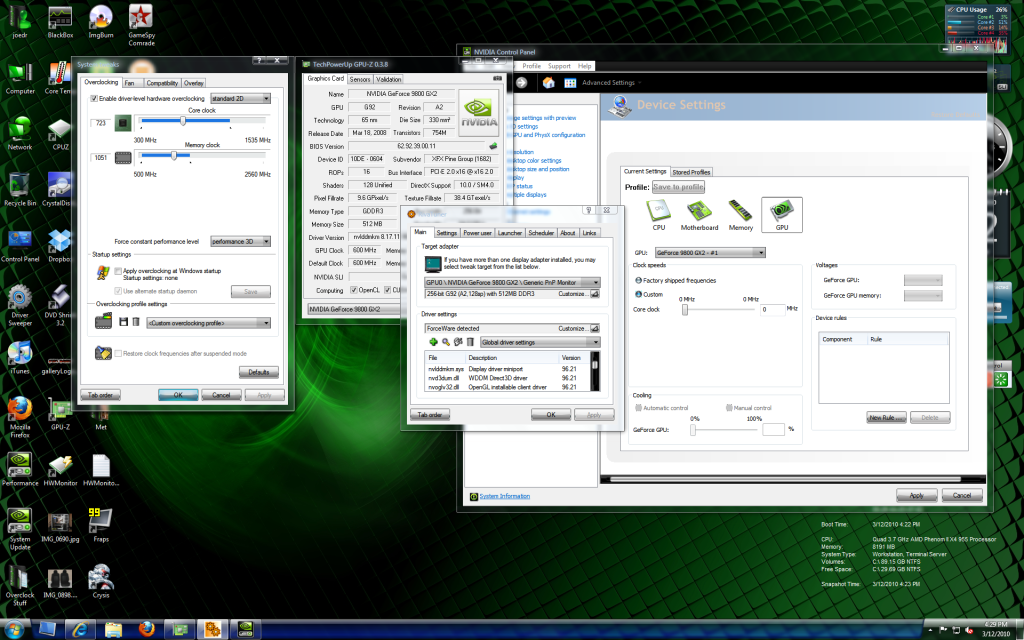Open the GPU0 target adapter dropdown
1024x640 pixels.
pyautogui.click(x=512, y=283)
